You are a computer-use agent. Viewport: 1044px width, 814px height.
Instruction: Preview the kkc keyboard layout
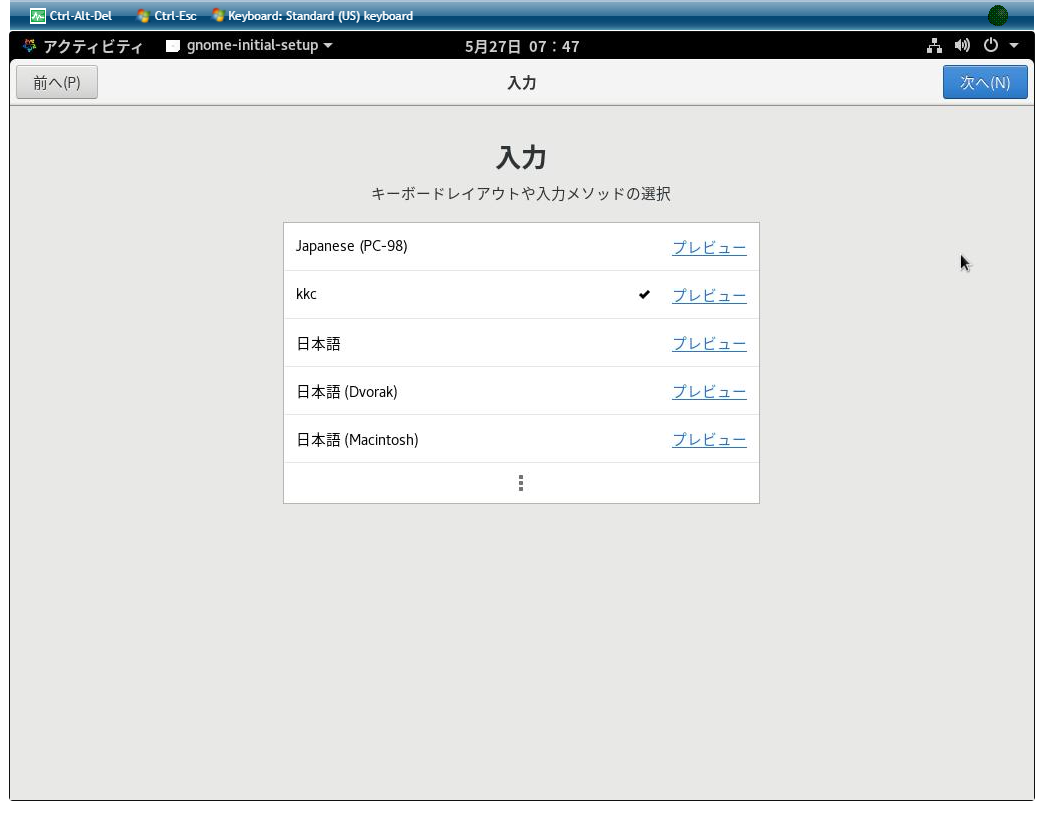pos(709,296)
